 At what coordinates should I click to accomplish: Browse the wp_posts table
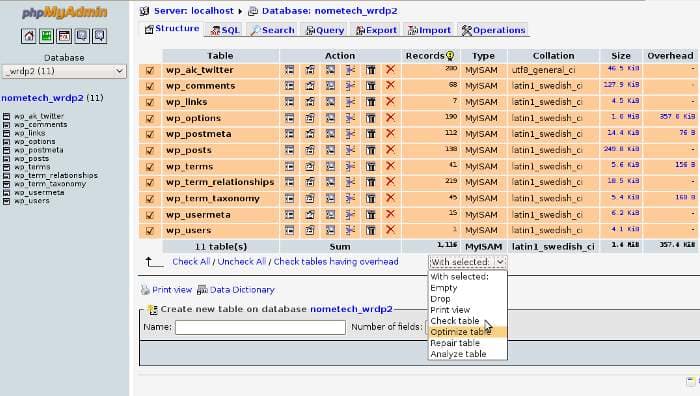click(289, 150)
